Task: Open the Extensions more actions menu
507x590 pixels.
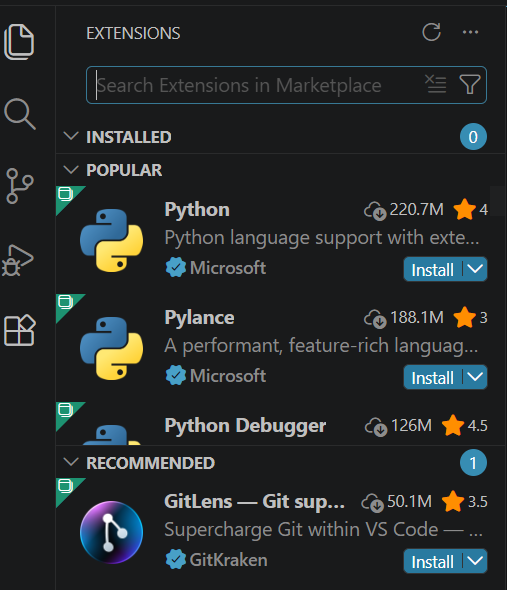Action: [470, 32]
